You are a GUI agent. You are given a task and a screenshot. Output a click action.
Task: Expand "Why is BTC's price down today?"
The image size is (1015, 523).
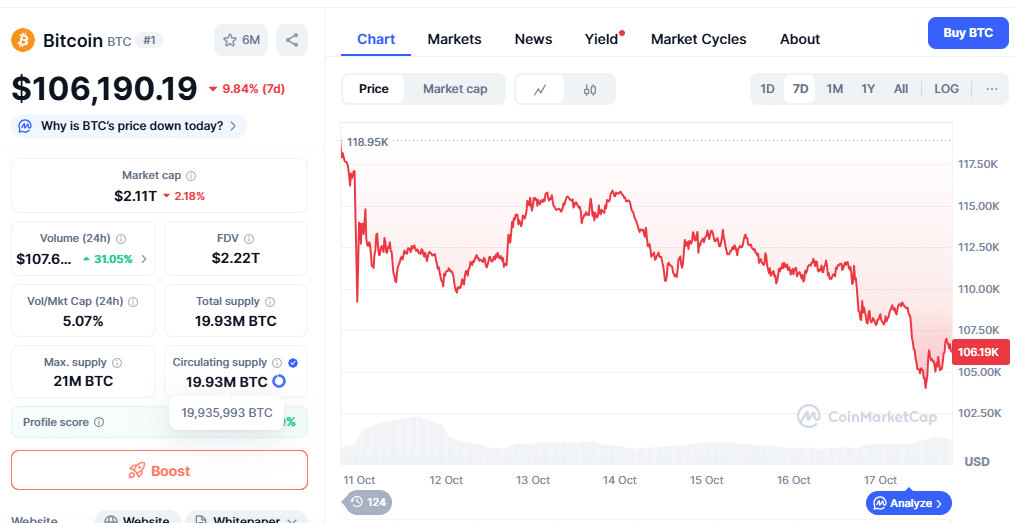pyautogui.click(x=130, y=126)
